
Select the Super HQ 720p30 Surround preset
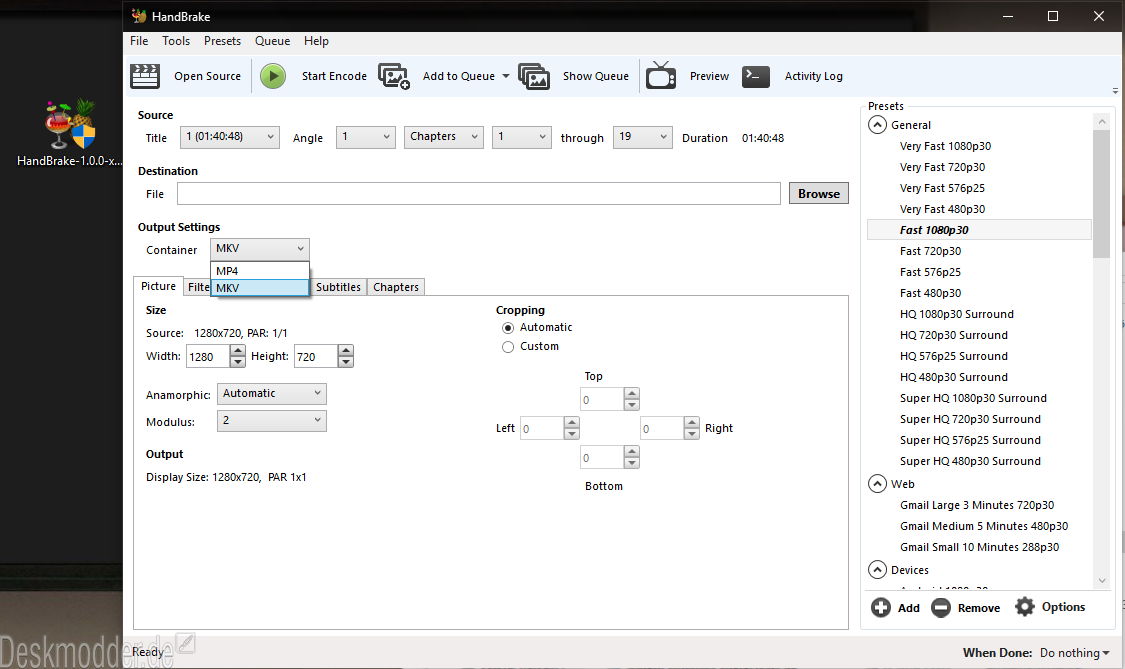click(970, 418)
